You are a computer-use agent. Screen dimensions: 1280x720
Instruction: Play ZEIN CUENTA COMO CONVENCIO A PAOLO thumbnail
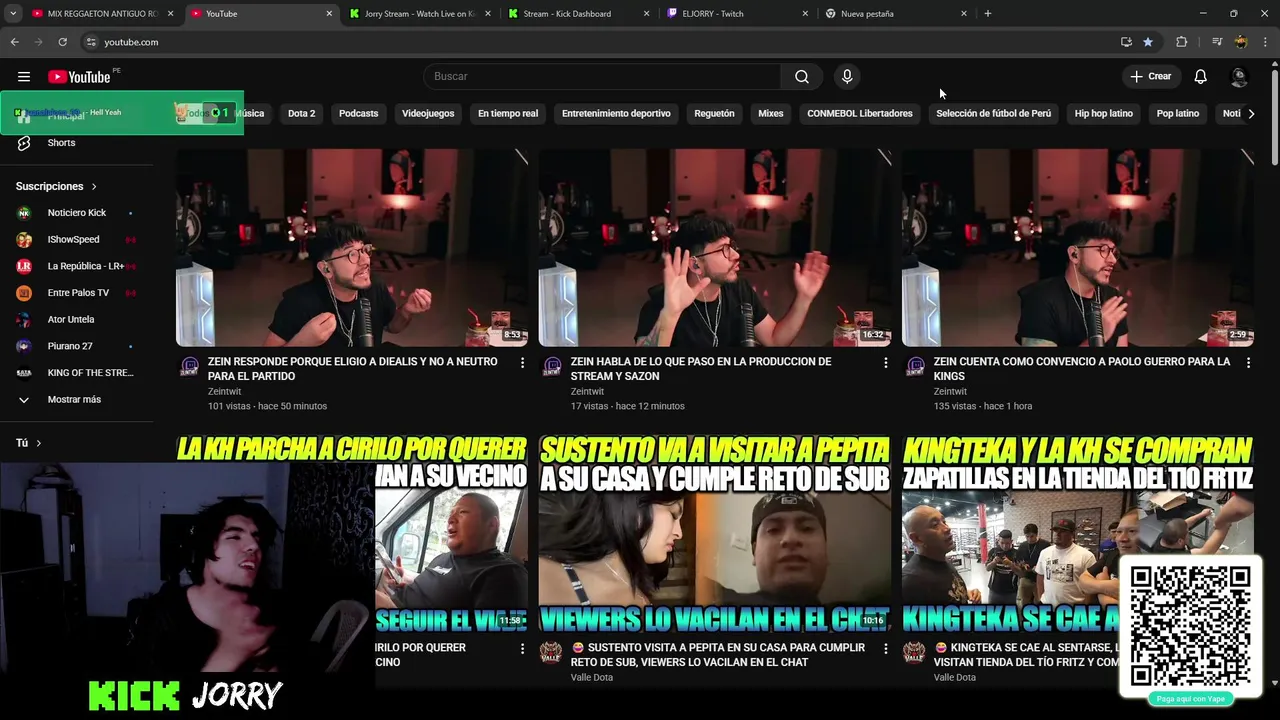1077,247
